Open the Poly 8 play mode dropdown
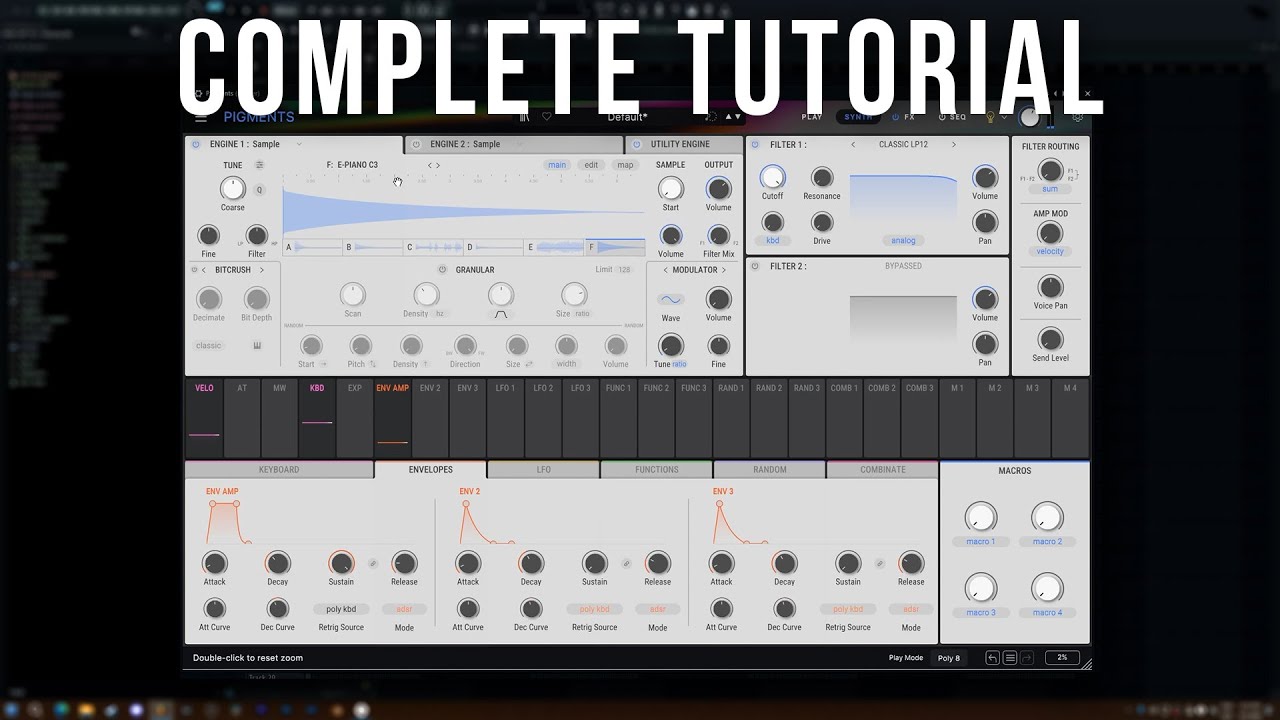The width and height of the screenshot is (1280, 720). (x=949, y=658)
